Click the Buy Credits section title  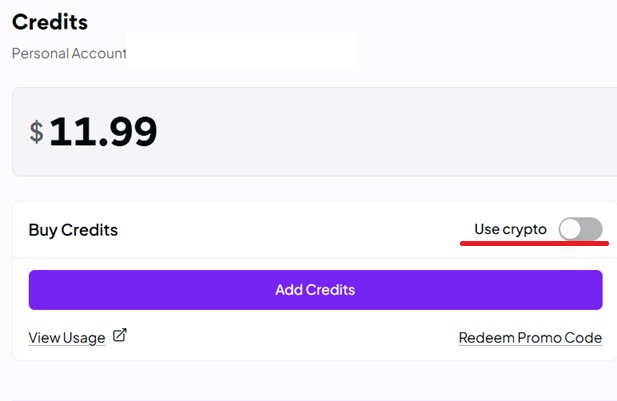[x=73, y=230]
